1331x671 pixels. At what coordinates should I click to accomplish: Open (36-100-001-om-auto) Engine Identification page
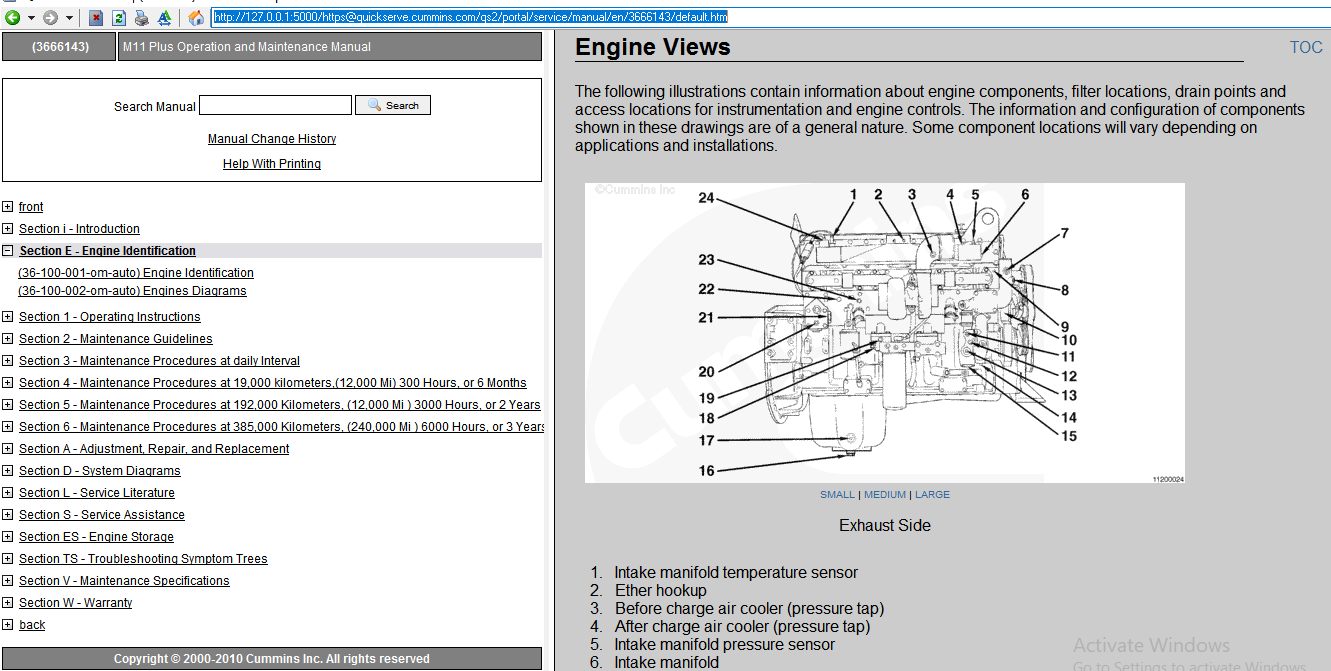tap(136, 273)
